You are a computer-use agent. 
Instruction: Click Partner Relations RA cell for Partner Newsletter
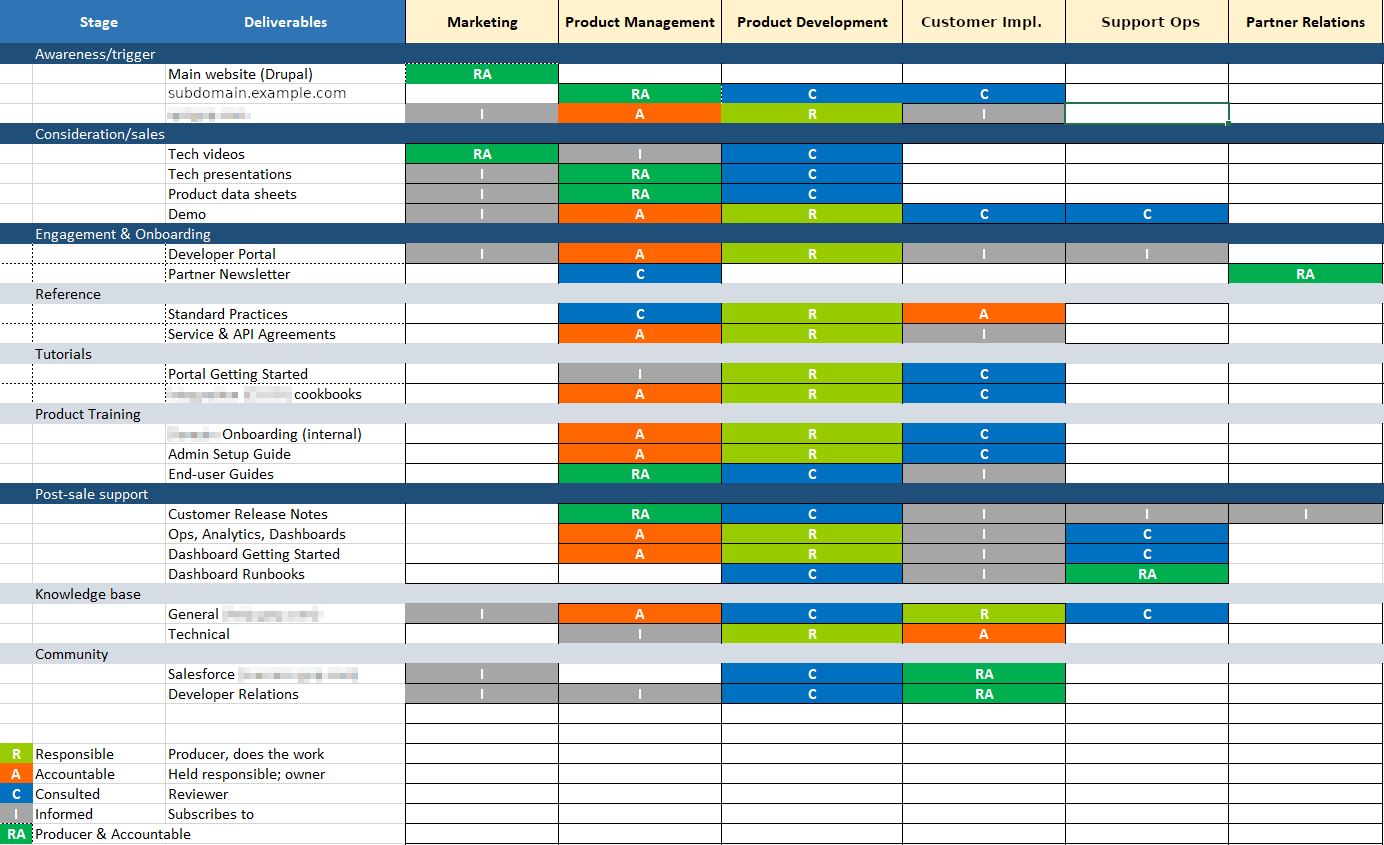pos(1306,274)
